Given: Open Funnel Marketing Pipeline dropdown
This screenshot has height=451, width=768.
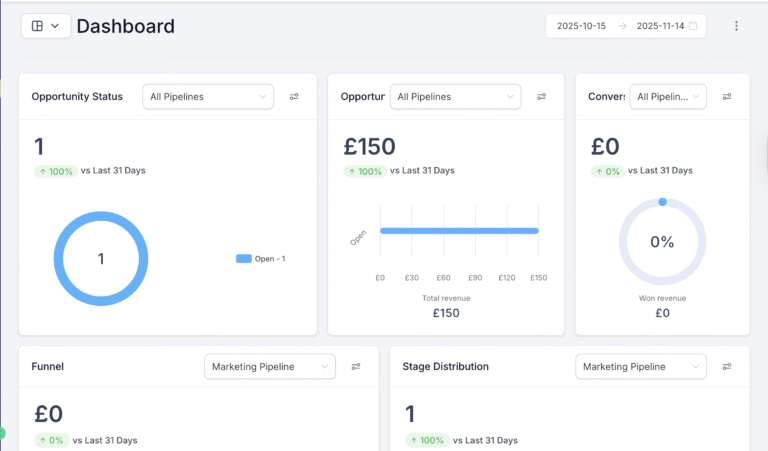Looking at the screenshot, I should point(271,367).
